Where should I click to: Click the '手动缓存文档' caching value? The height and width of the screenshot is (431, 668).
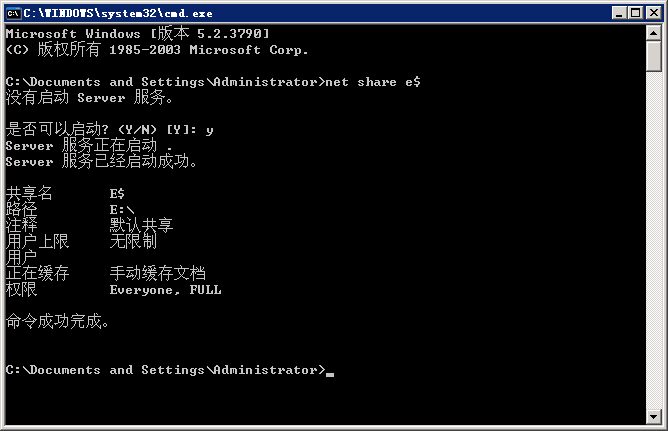pos(158,273)
